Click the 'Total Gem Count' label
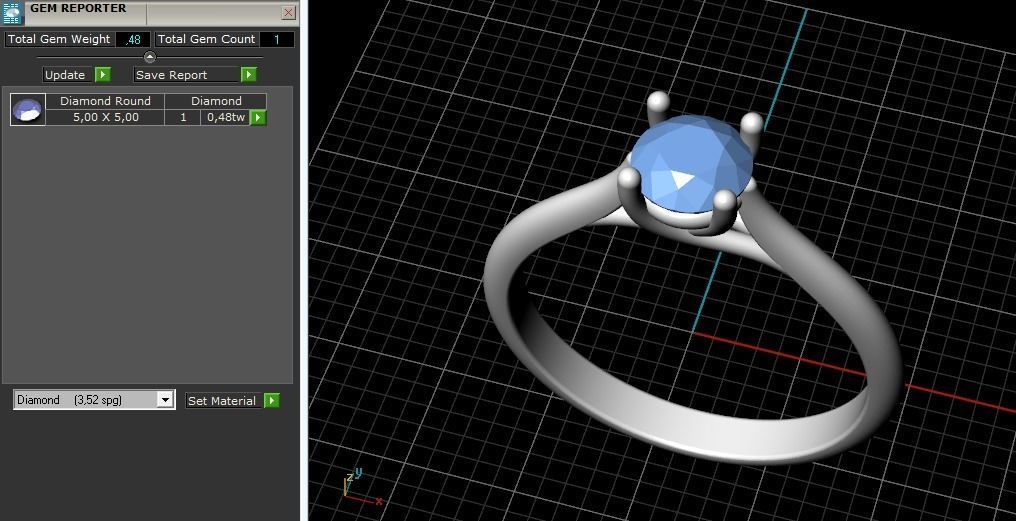1016x521 pixels. point(207,40)
